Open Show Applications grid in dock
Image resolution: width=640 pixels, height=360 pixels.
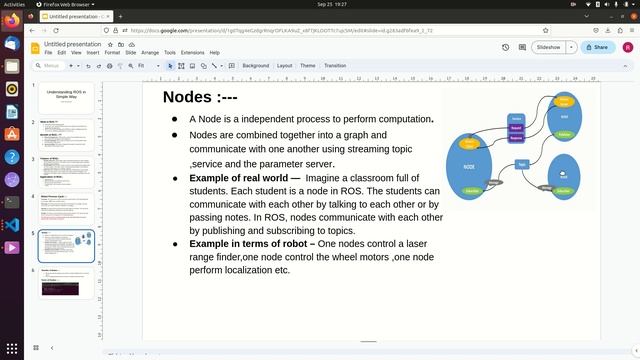pos(12,348)
